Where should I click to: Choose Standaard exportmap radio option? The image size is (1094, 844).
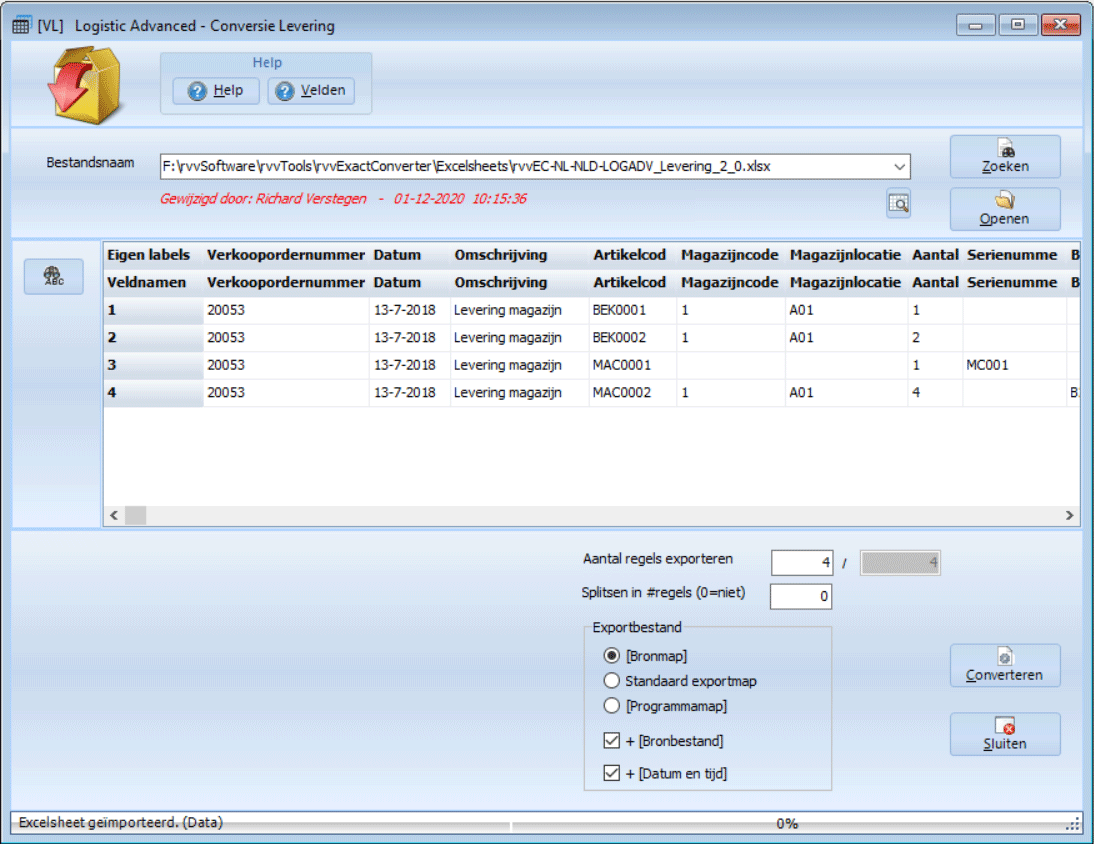point(612,681)
